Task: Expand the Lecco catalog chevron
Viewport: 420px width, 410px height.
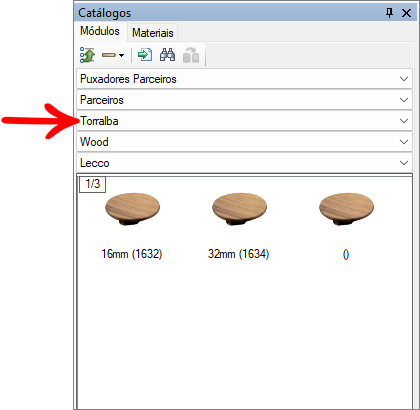Action: (x=404, y=163)
